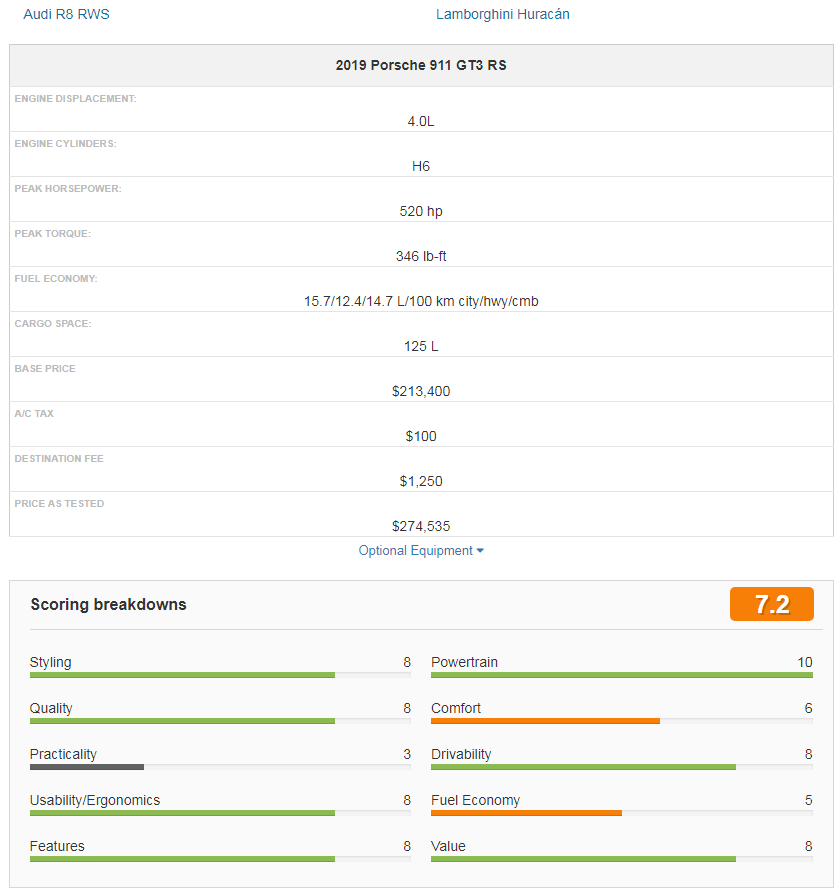This screenshot has width=839, height=890.
Task: Click the $274,535 price as tested value
Action: click(x=421, y=526)
